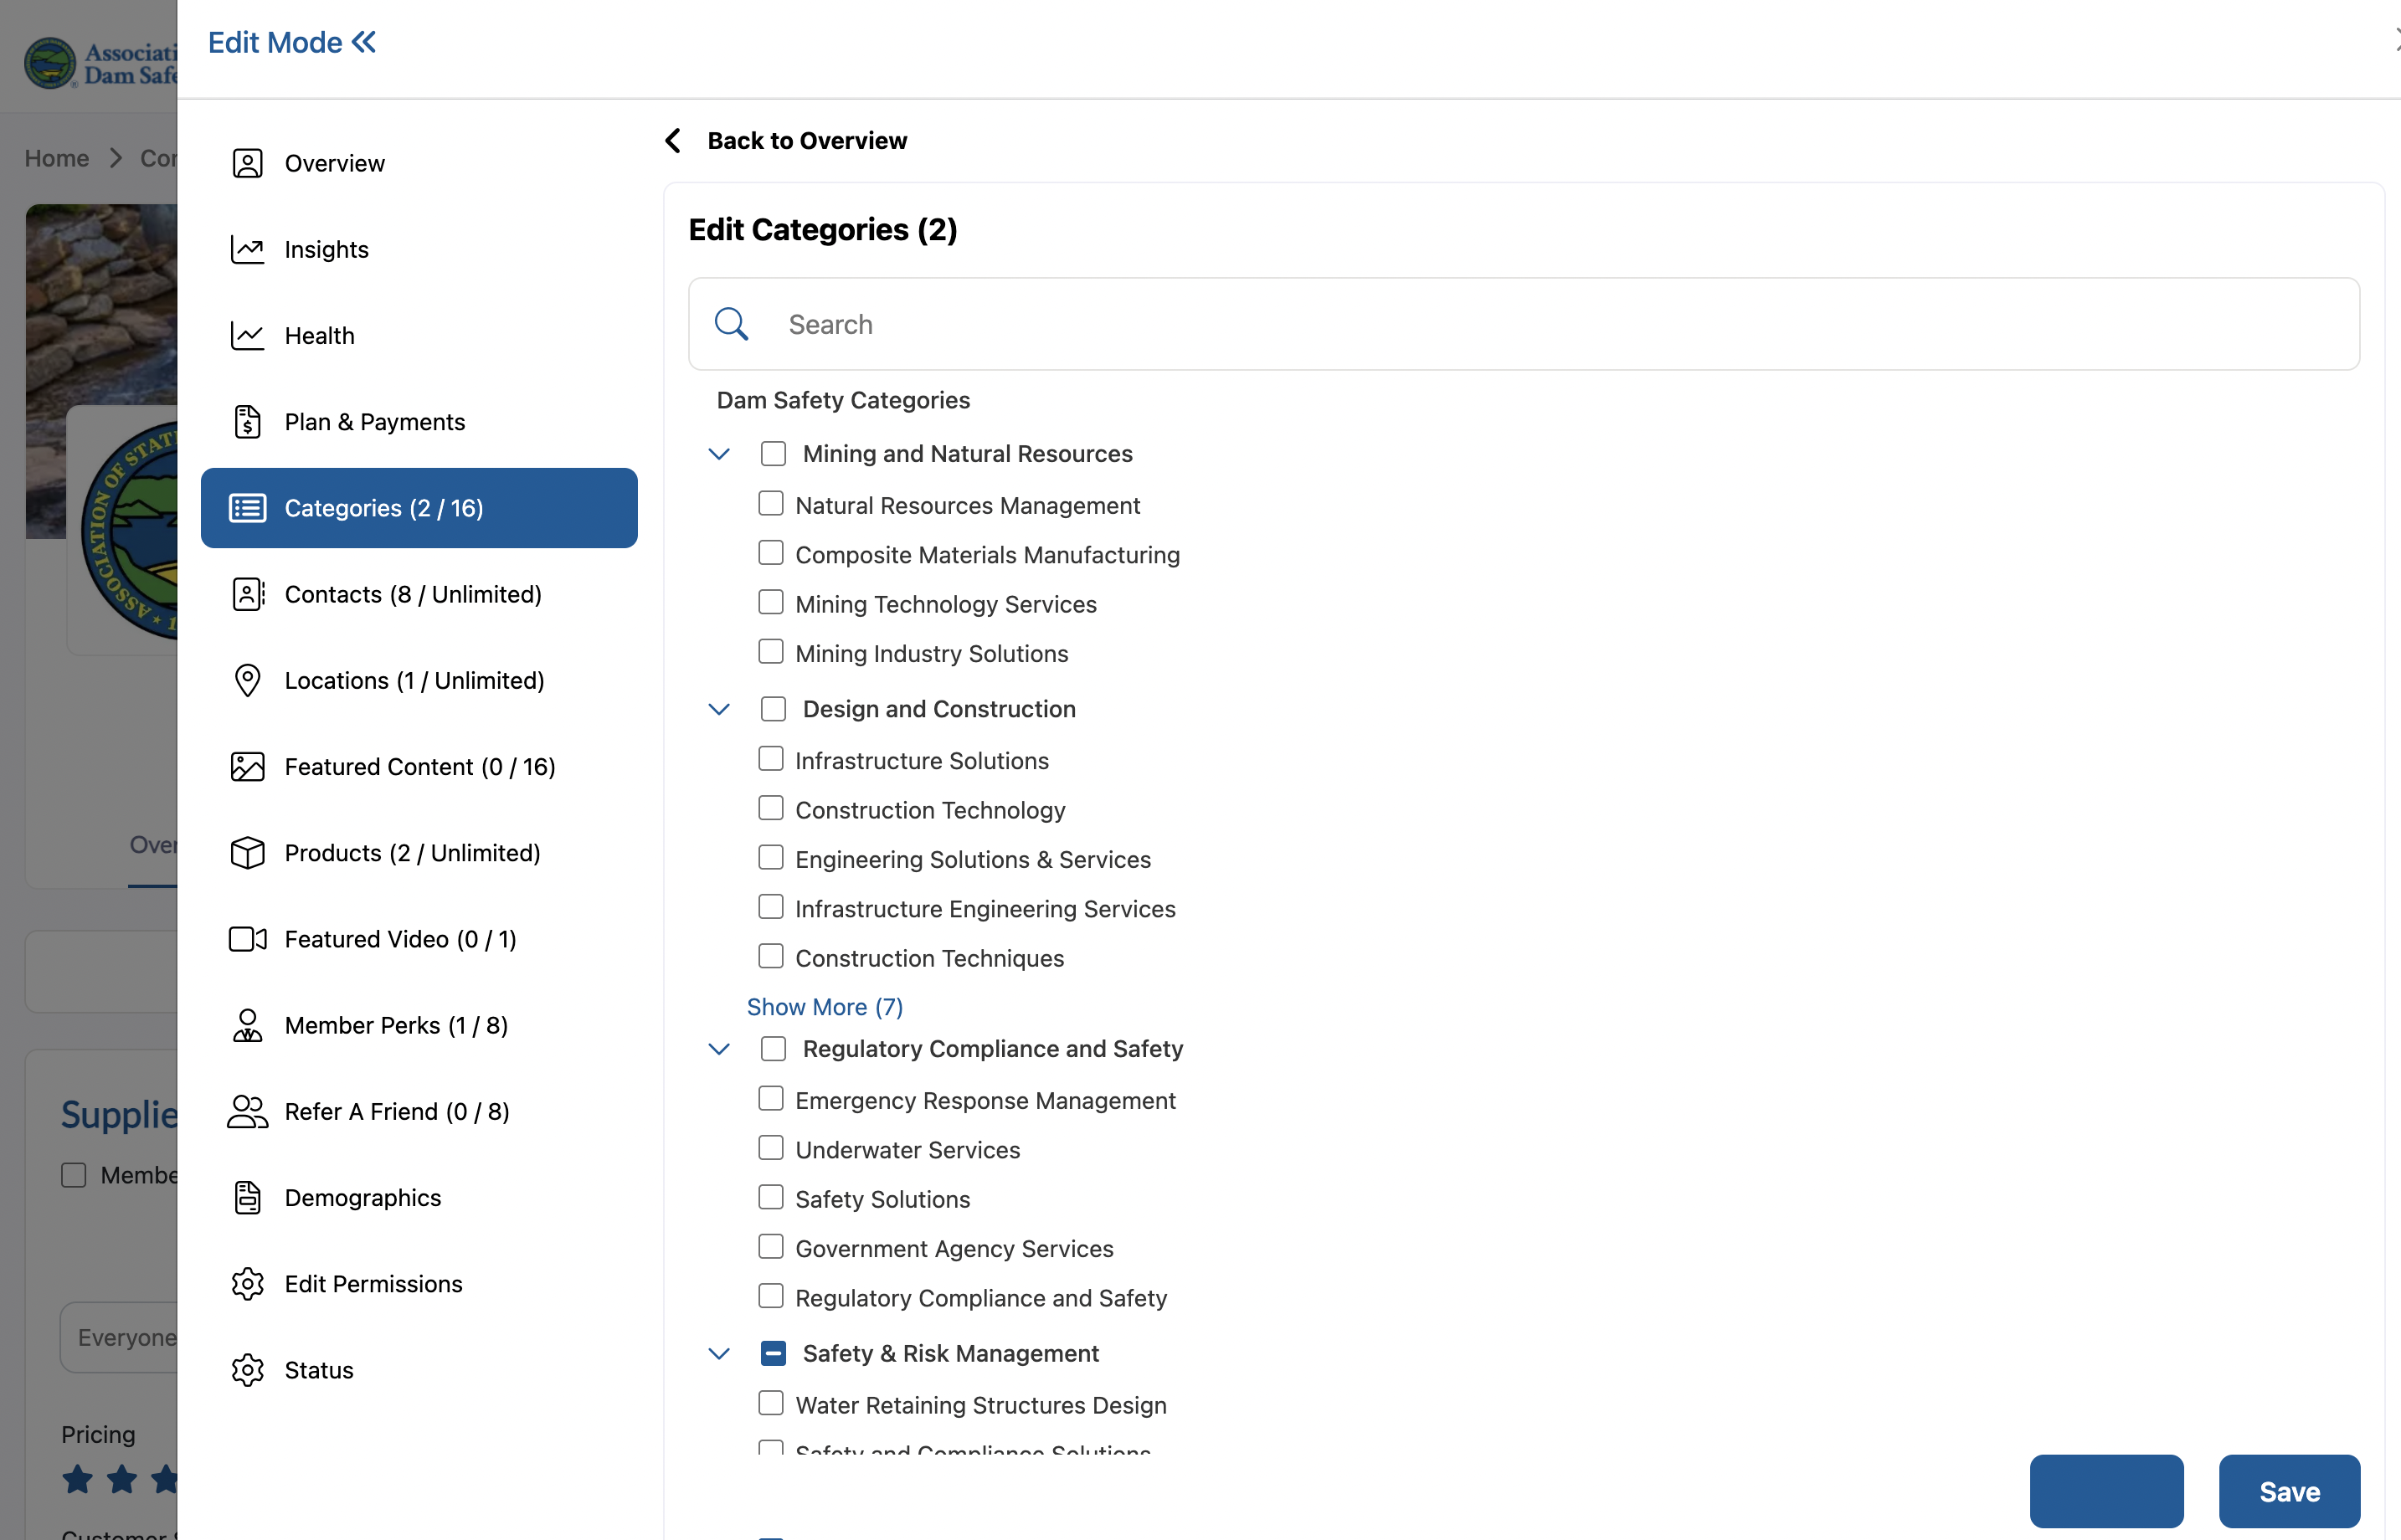Screen dimensions: 2401x1540
Task: Enable the Underwater Services checkbox
Action: coord(770,1148)
